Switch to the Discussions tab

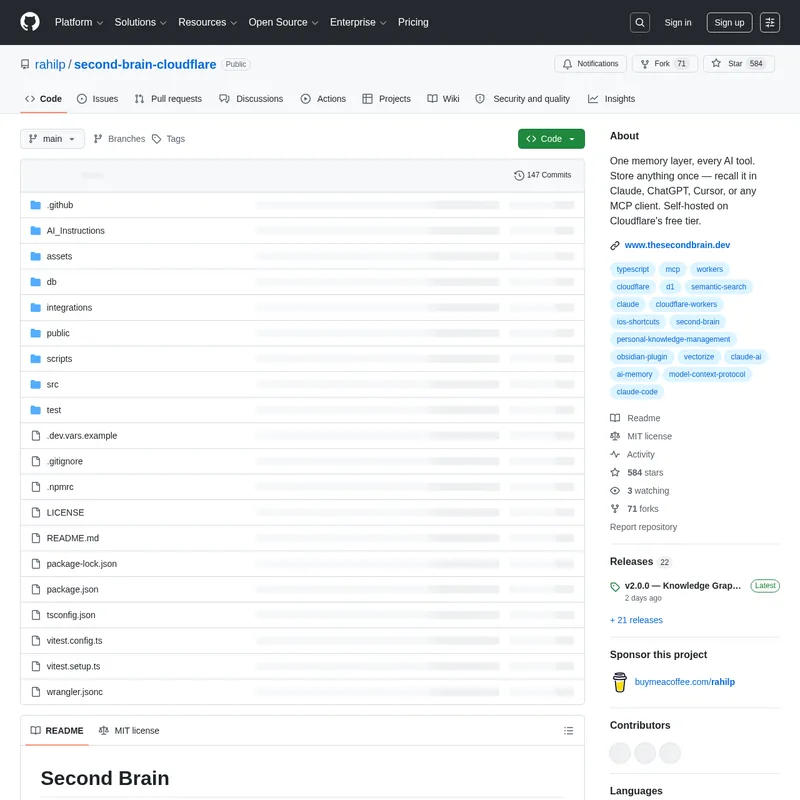point(251,99)
